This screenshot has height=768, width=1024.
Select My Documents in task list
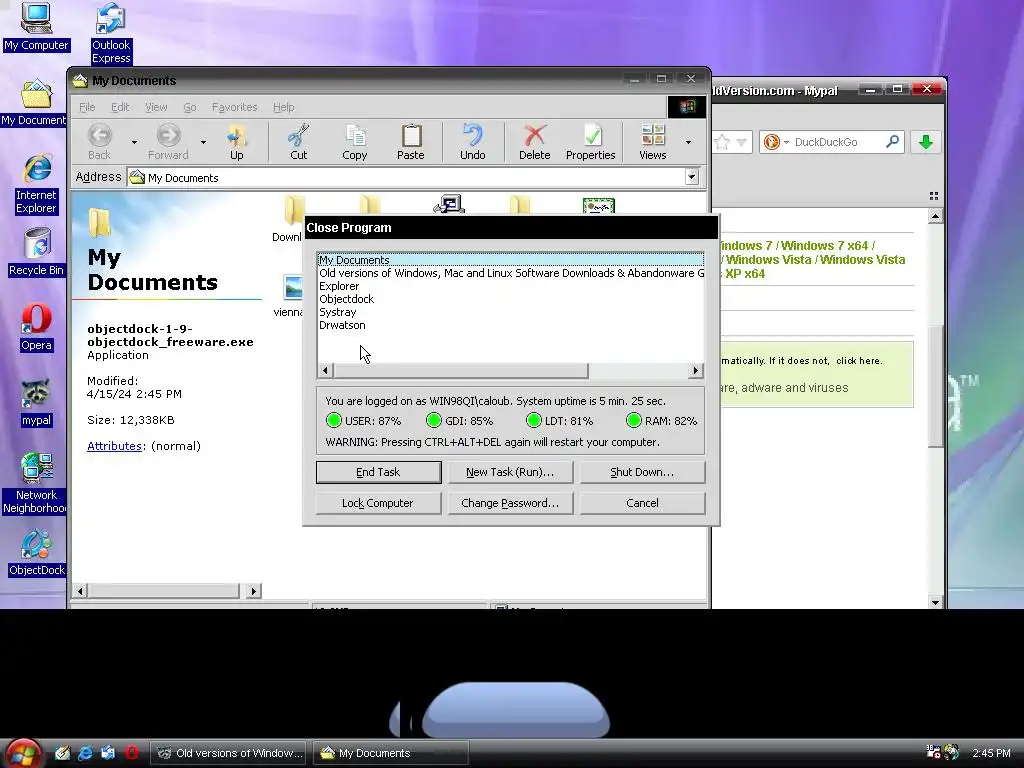point(511,260)
